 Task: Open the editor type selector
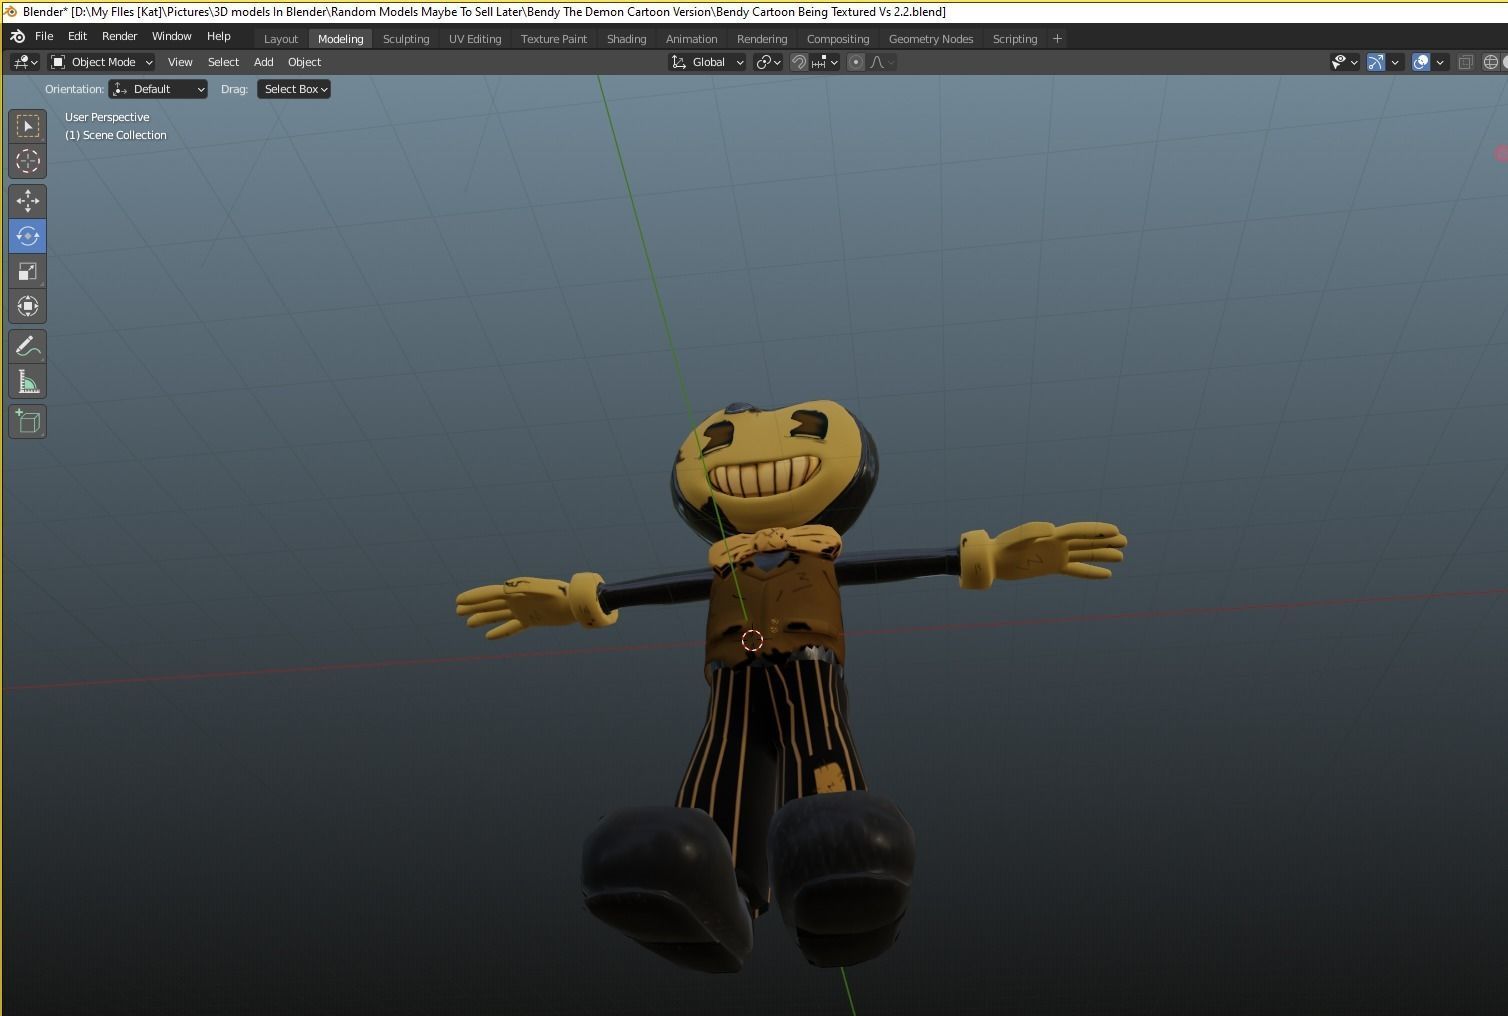pyautogui.click(x=25, y=62)
